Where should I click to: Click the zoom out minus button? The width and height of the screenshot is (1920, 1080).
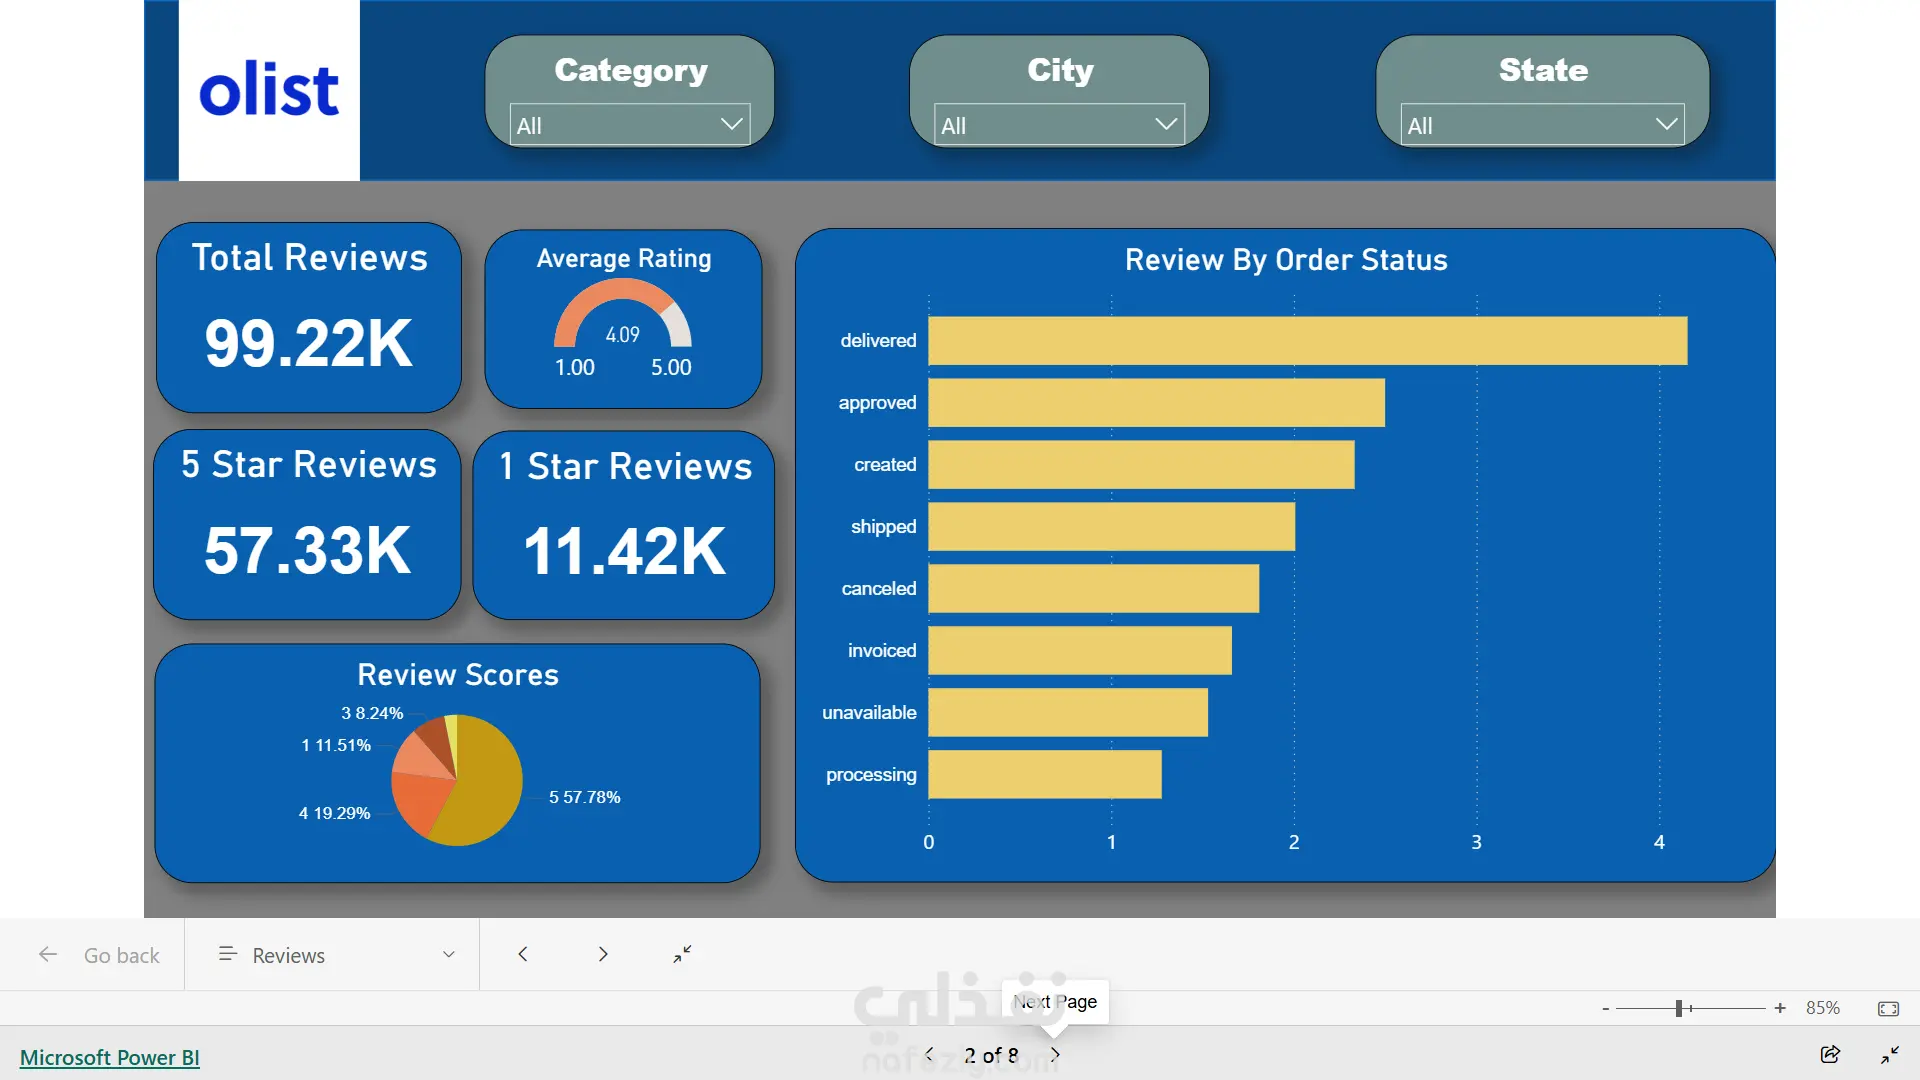(1605, 1008)
